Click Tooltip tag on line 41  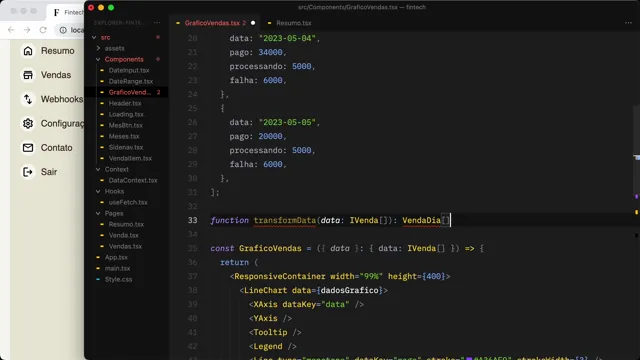(270, 333)
